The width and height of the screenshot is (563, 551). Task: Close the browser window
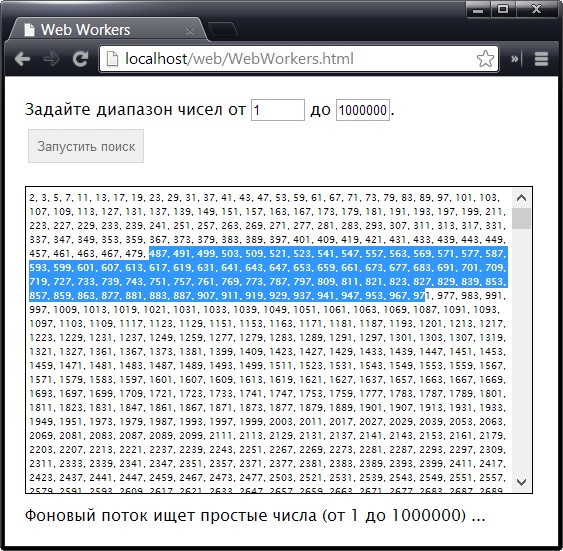(x=536, y=9)
